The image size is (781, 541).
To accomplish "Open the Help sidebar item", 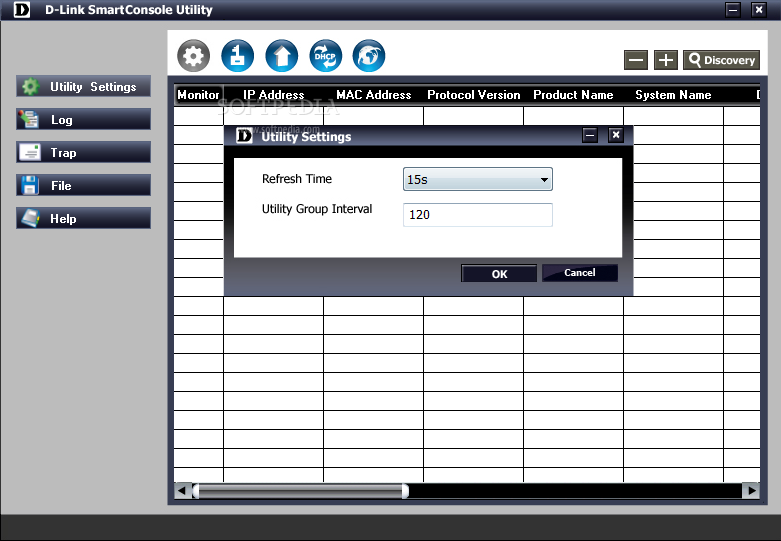I will 83,218.
